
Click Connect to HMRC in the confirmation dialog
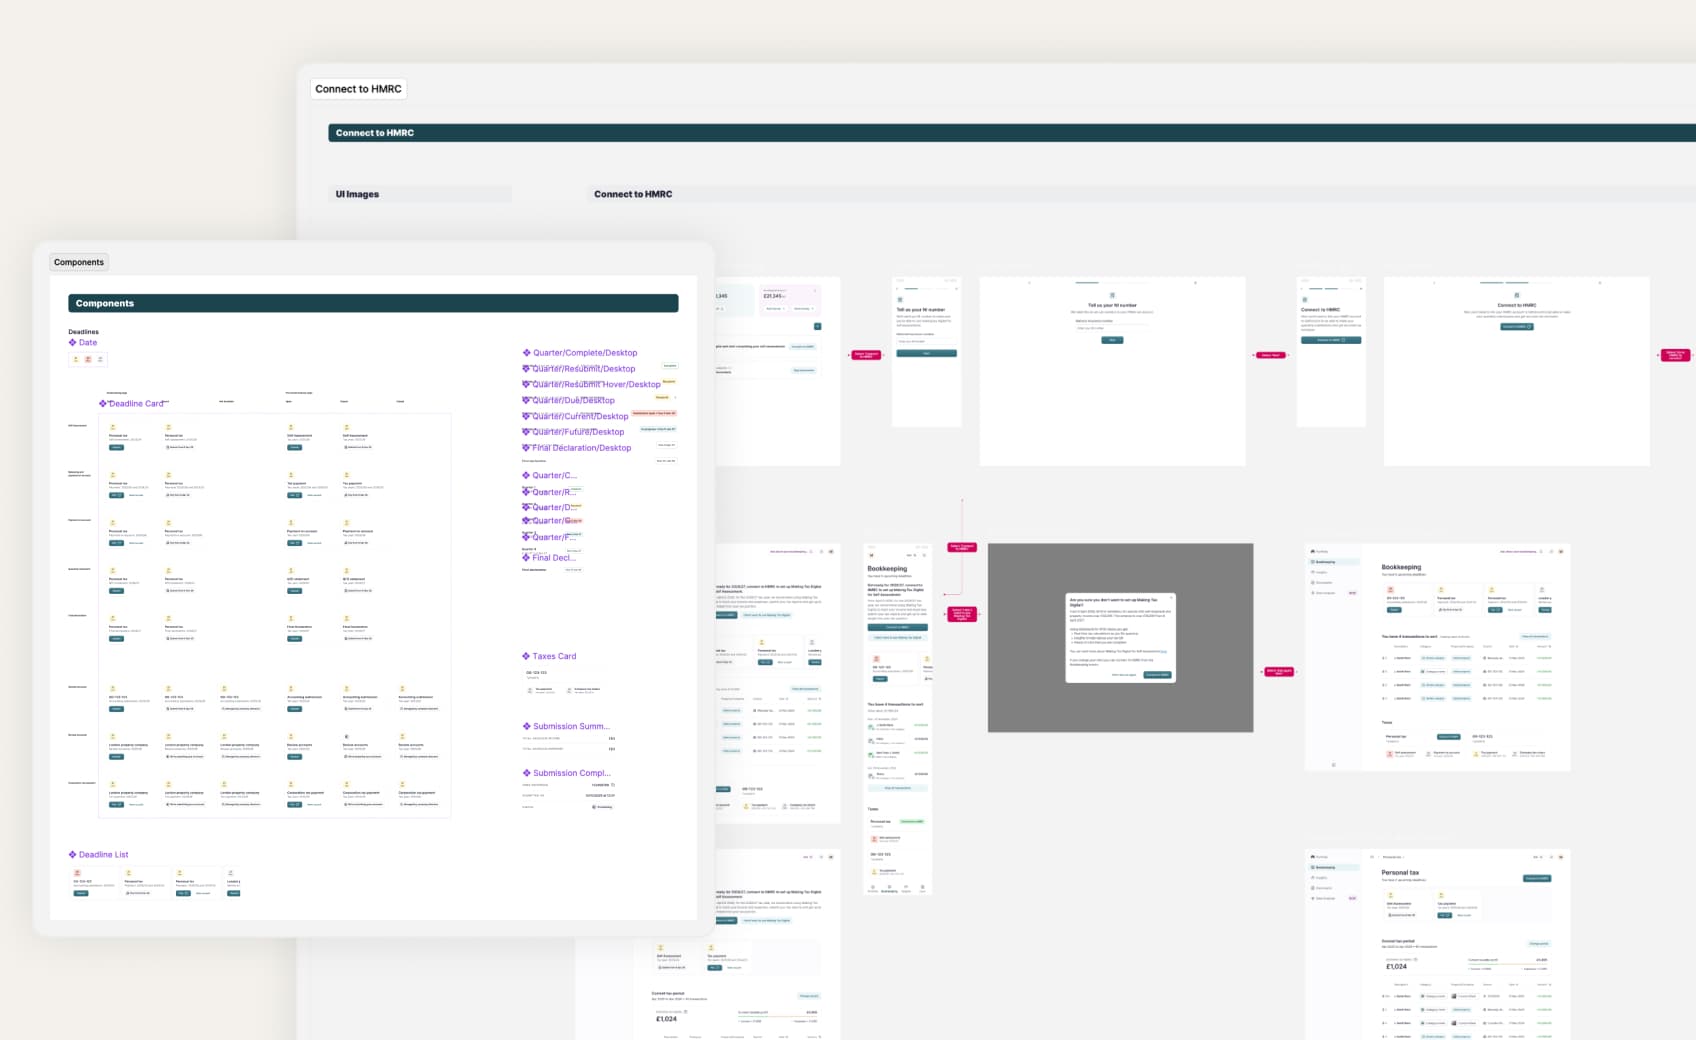[1157, 675]
